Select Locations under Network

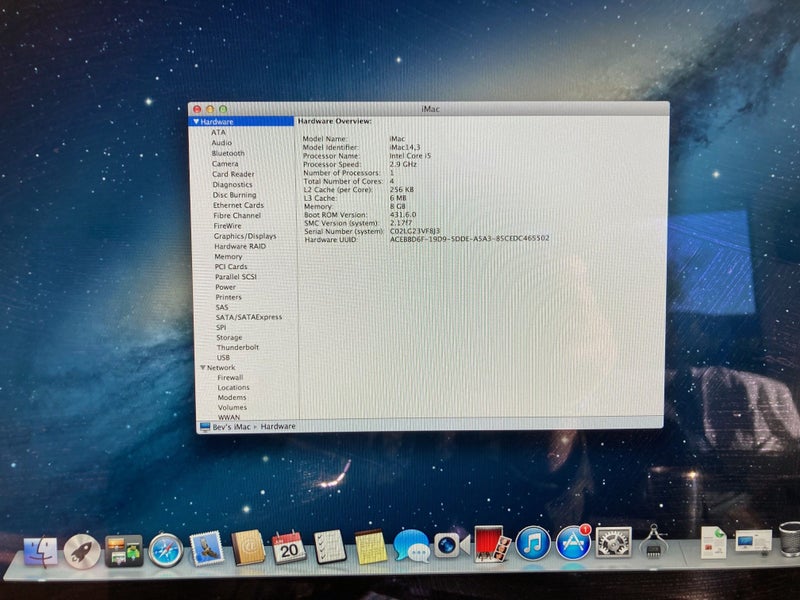[x=233, y=387]
